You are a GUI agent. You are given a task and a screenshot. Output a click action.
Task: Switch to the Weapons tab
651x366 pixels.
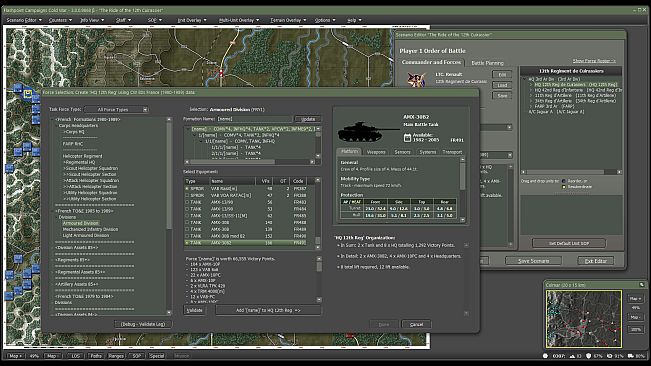pos(376,152)
